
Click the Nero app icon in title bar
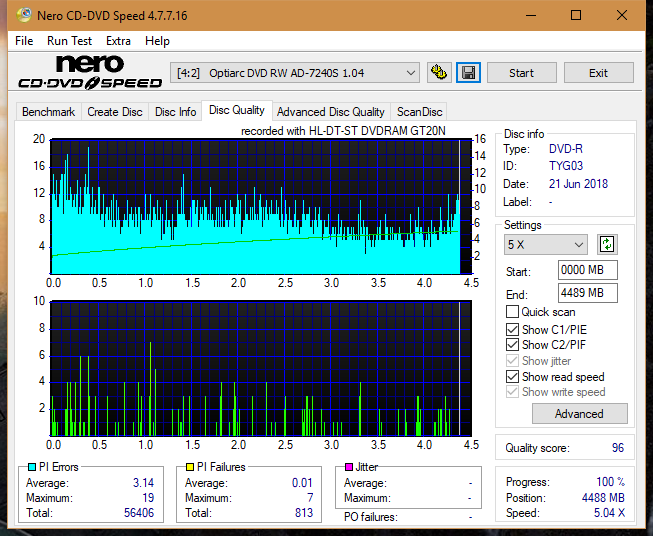(x=24, y=15)
